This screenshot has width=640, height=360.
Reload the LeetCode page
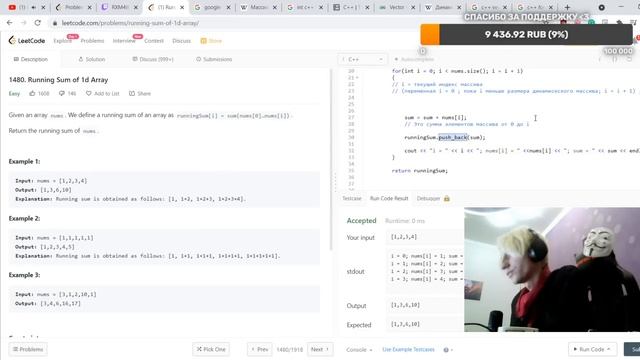coord(38,23)
